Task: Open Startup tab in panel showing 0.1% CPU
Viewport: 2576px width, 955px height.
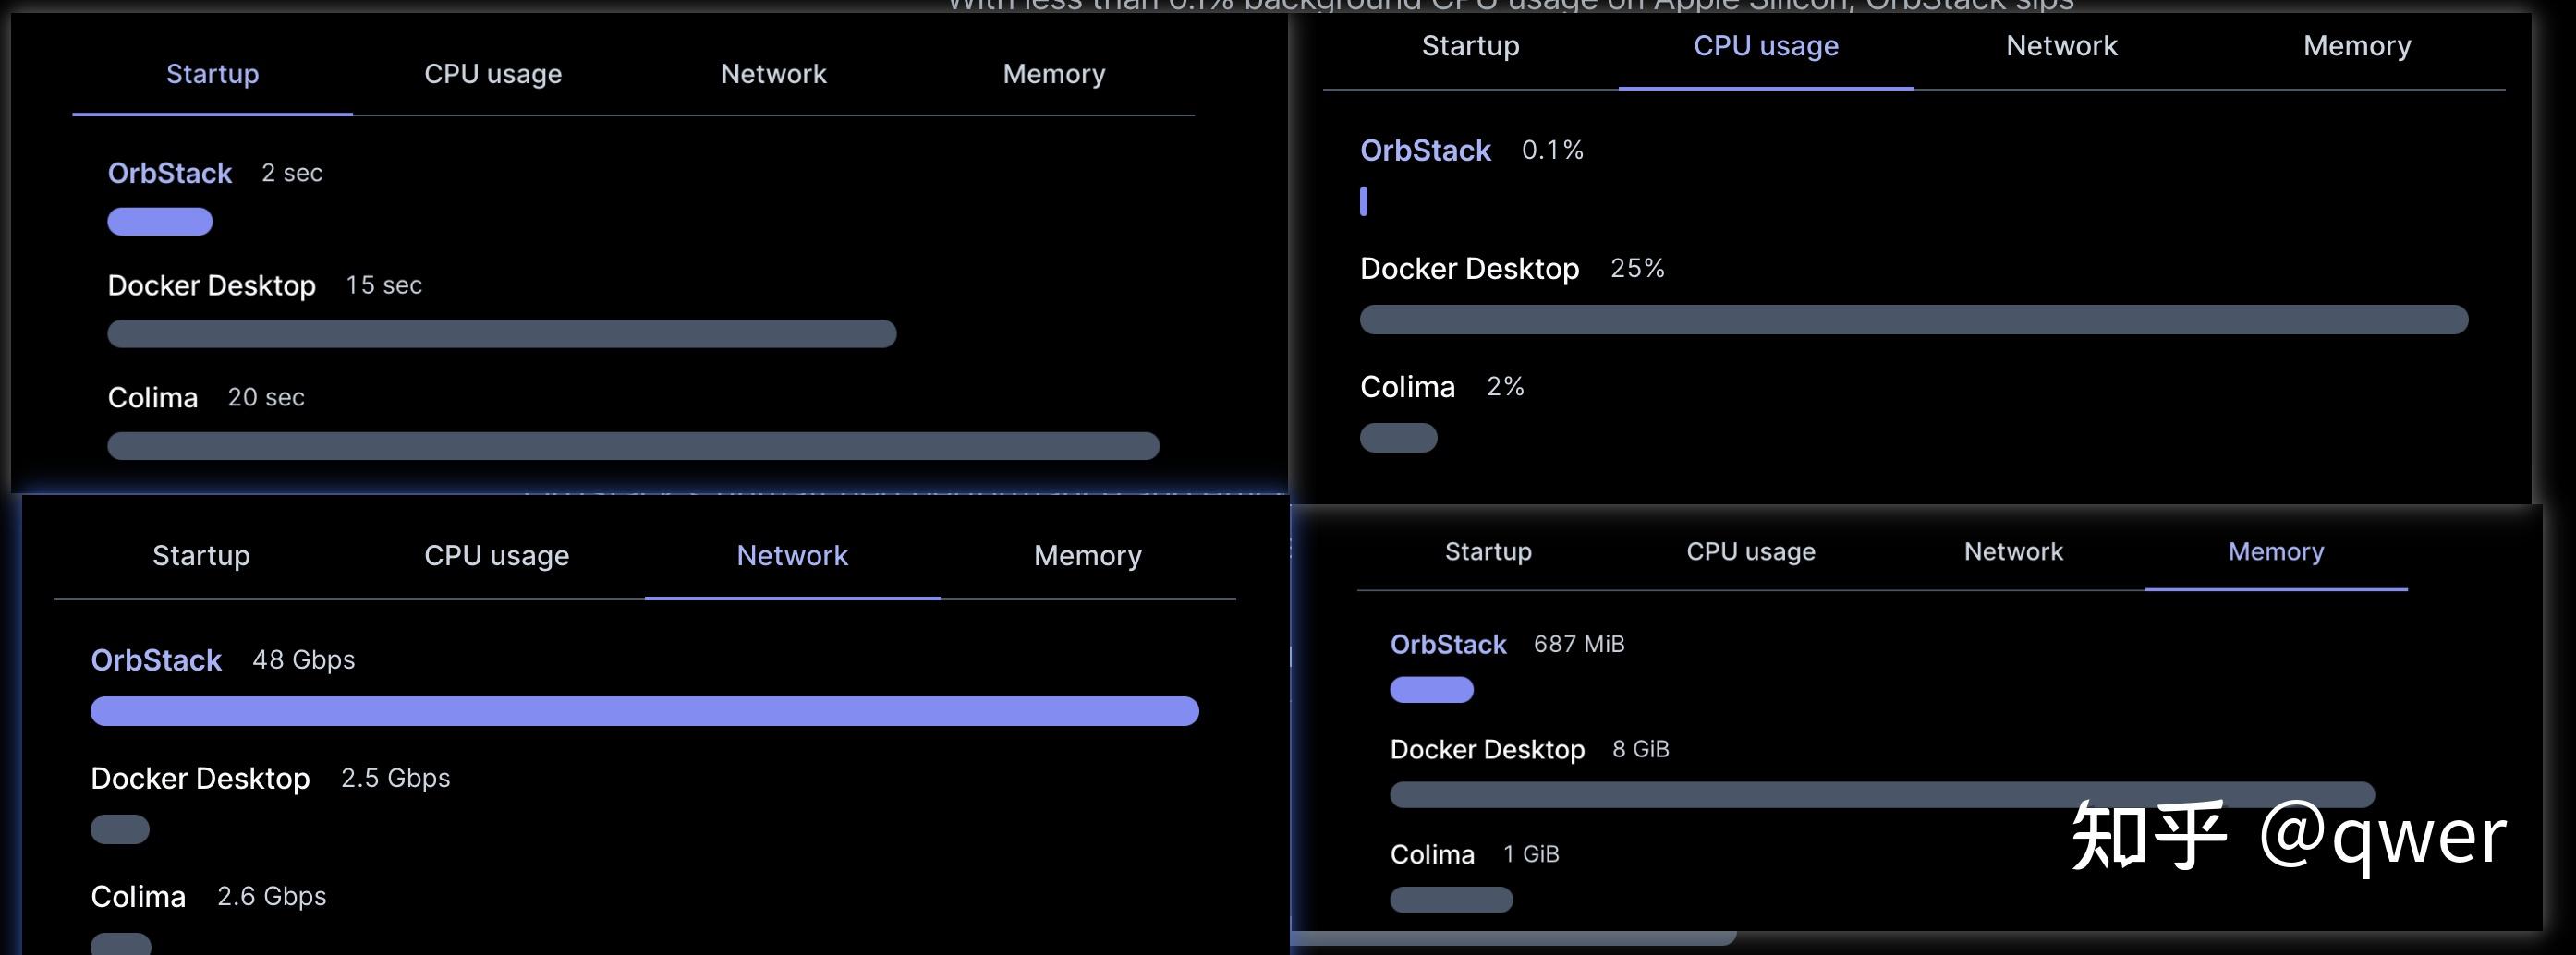Action: pyautogui.click(x=1470, y=46)
